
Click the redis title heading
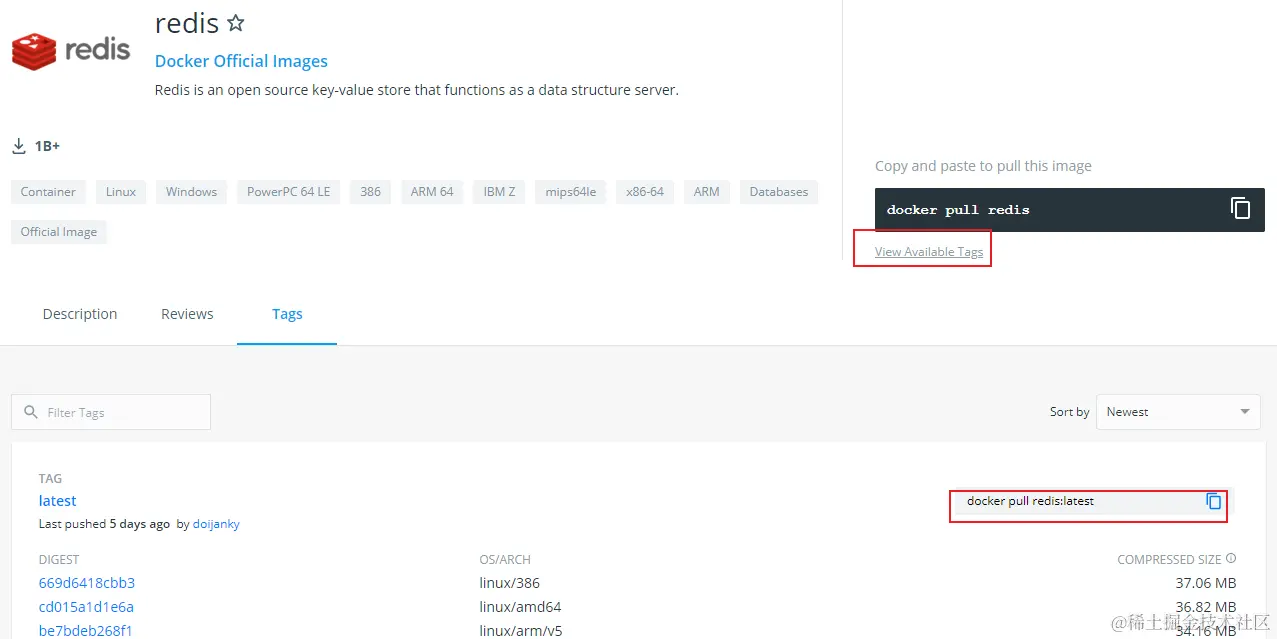pyautogui.click(x=187, y=22)
